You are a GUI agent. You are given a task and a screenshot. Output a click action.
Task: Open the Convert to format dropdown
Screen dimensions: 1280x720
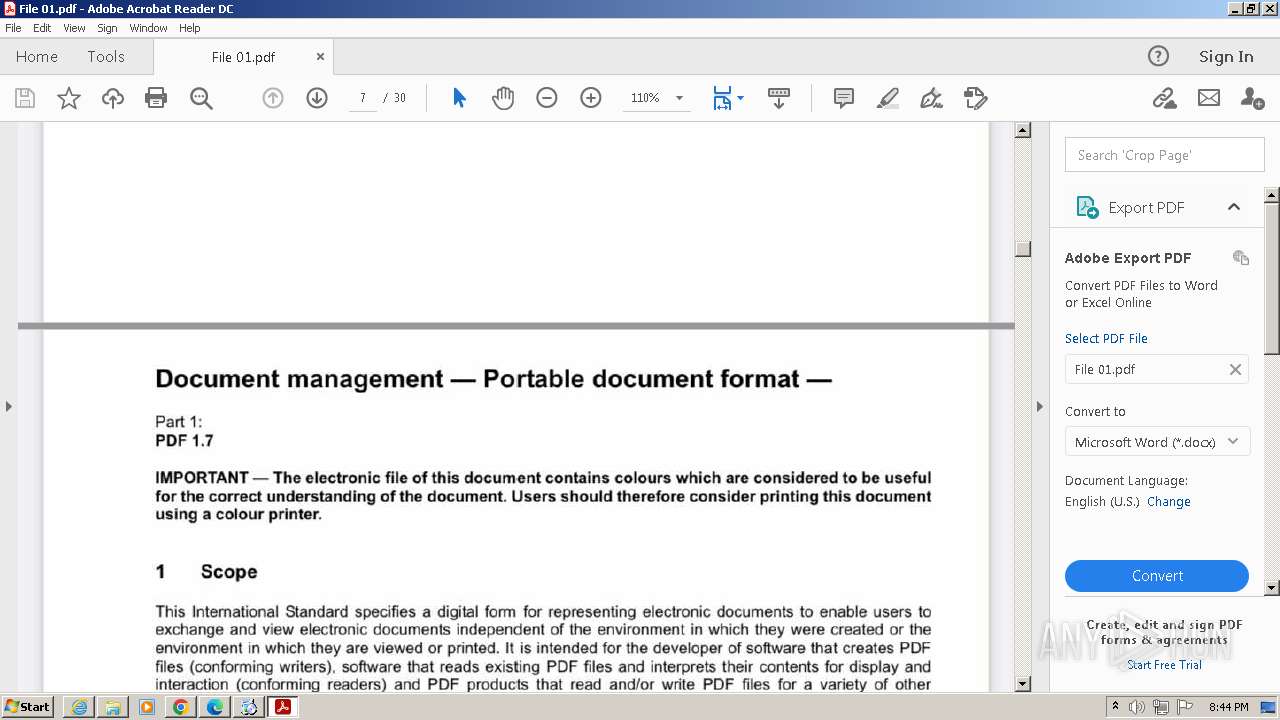(x=1157, y=442)
